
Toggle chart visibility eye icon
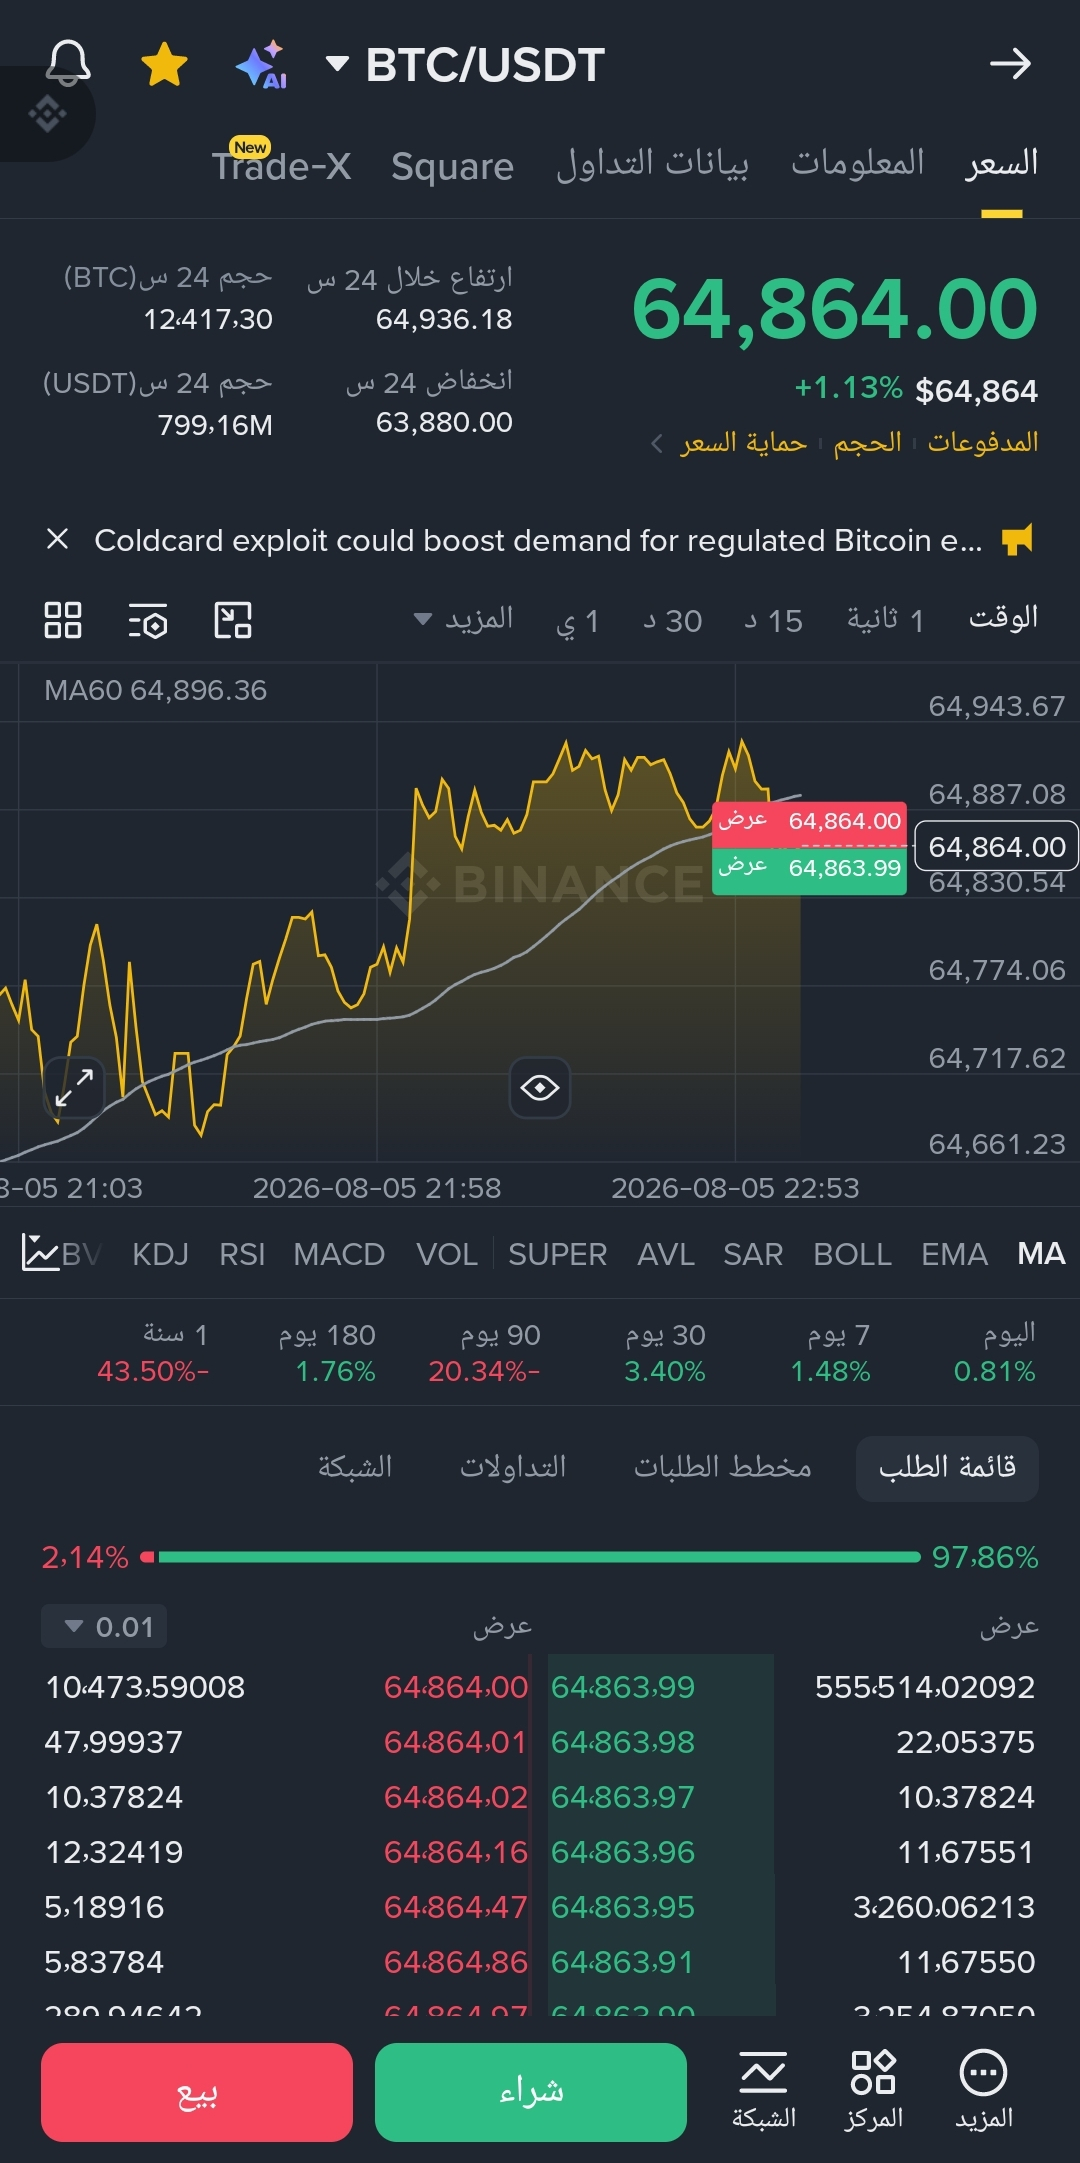point(540,1087)
